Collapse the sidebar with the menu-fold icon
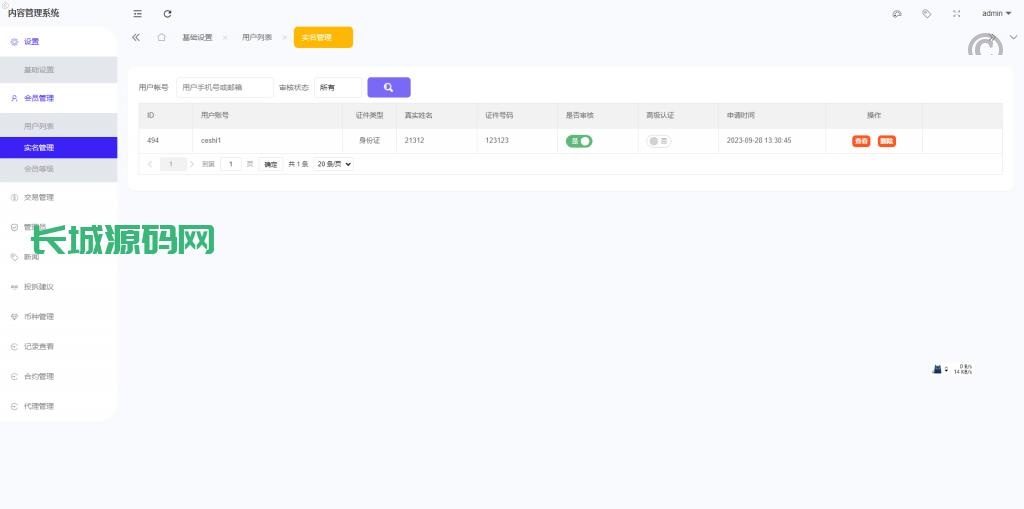Viewport: 1024px width, 509px height. 138,13
